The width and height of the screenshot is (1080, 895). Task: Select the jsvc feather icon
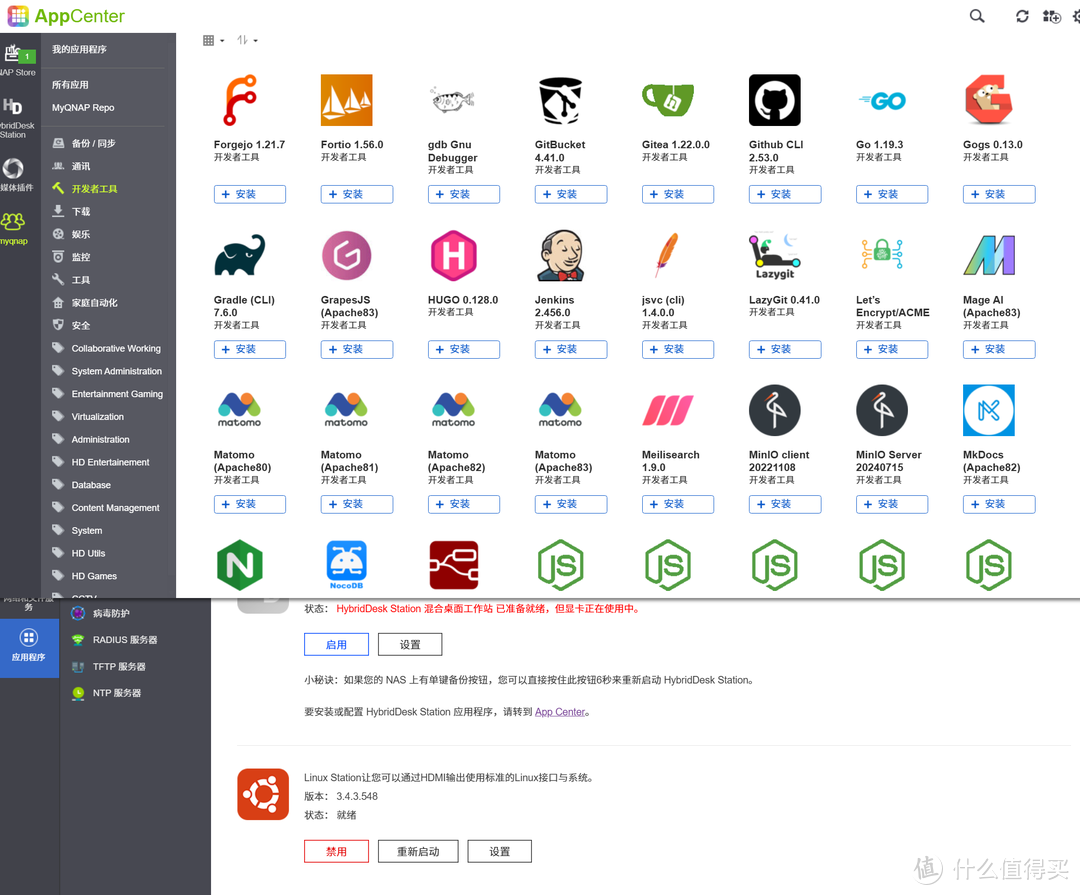pyautogui.click(x=667, y=256)
